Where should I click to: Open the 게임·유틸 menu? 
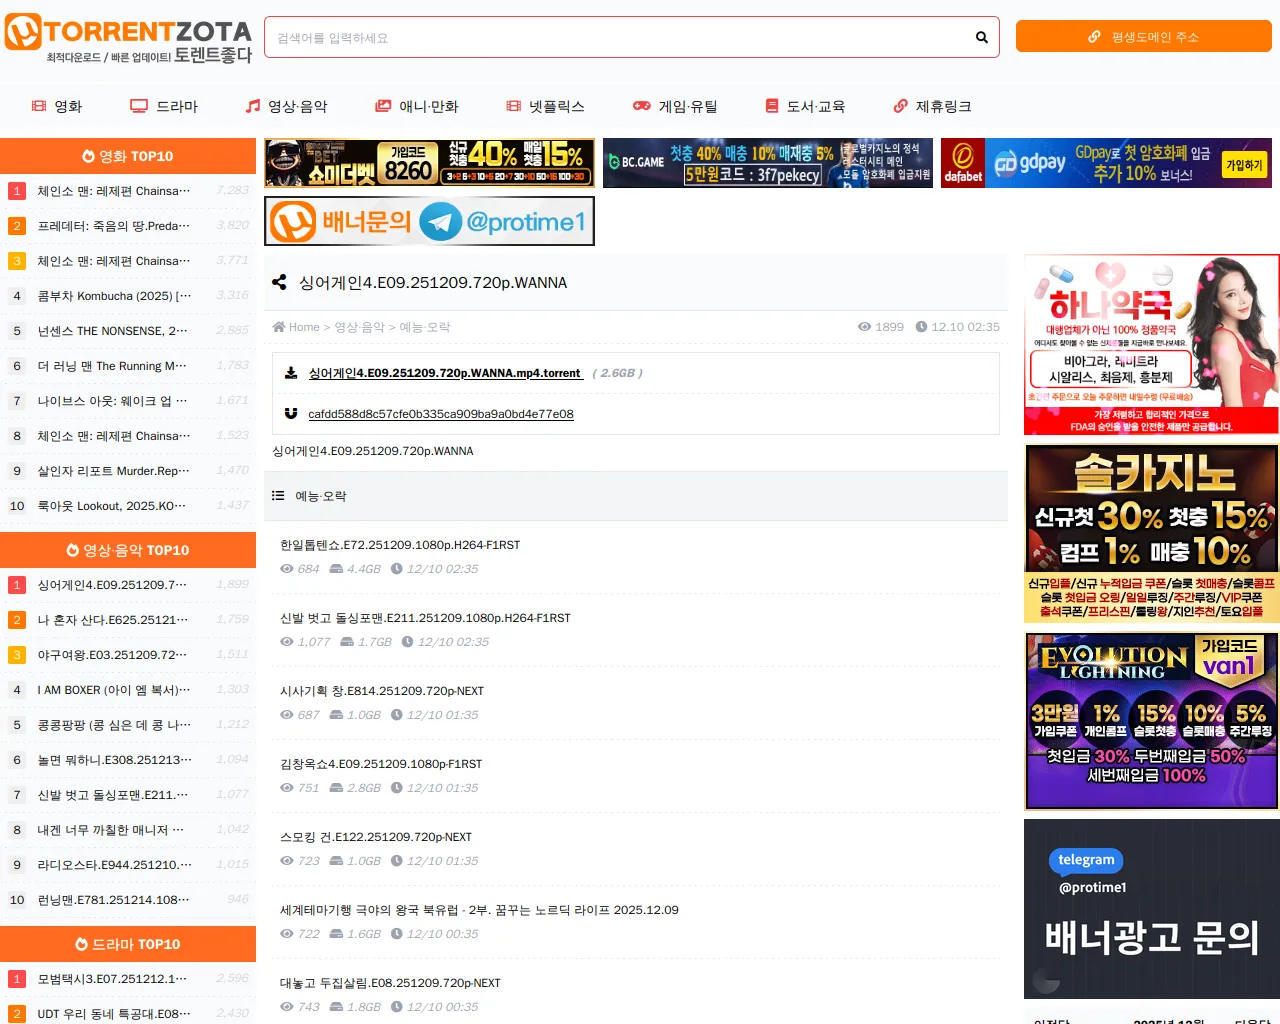coord(675,106)
